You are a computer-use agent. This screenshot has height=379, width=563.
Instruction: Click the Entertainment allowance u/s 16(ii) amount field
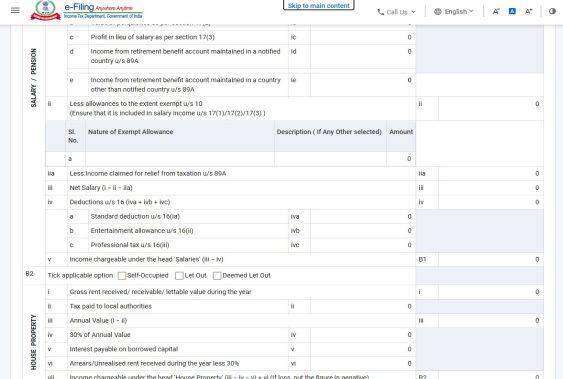coord(363,231)
